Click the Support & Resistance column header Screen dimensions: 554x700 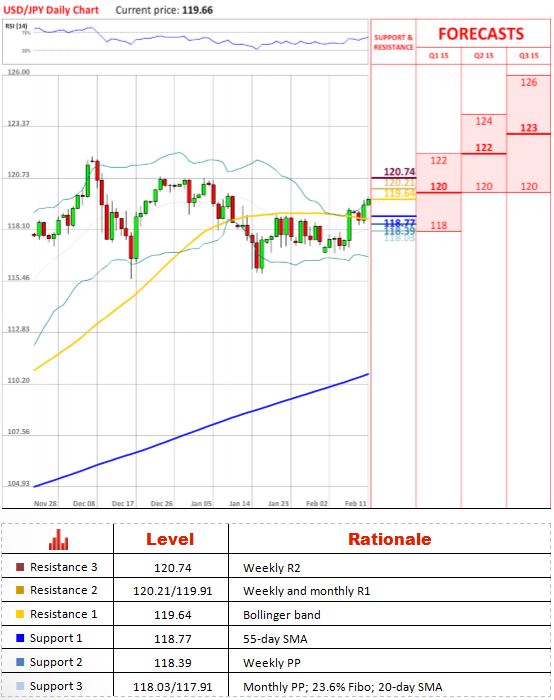(x=393, y=42)
